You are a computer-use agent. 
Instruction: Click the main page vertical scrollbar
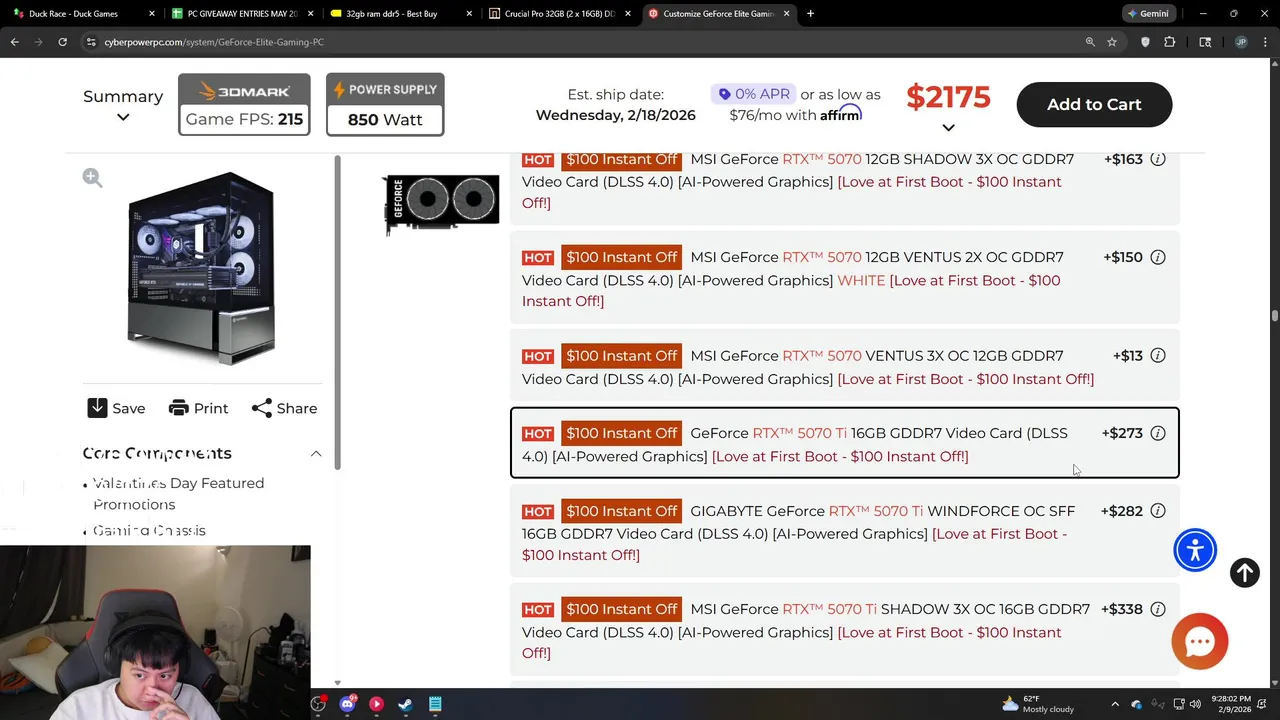point(1274,316)
